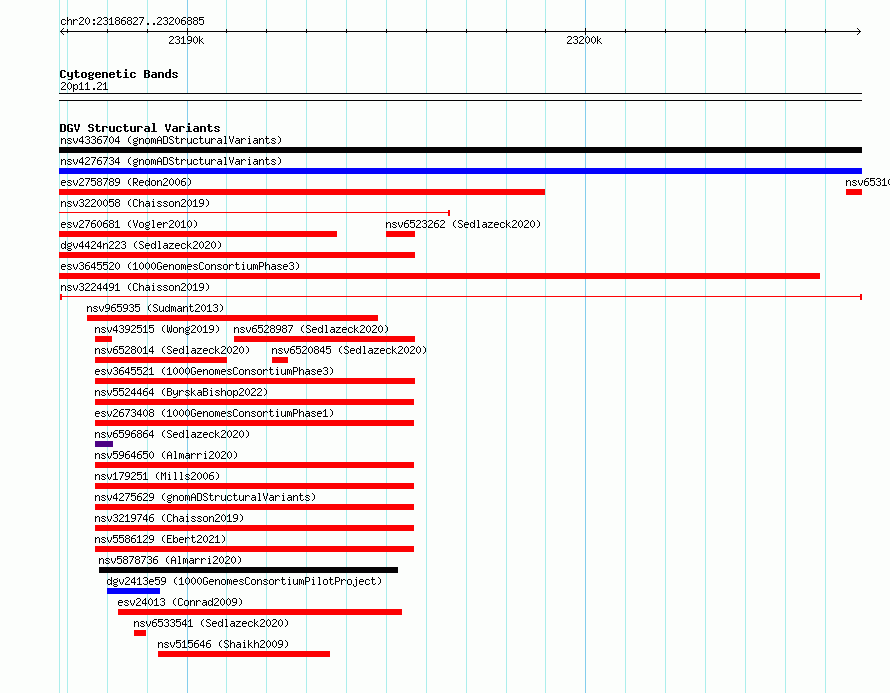Click the esv2758789 red variant bar
The height and width of the screenshot is (693, 890).
(302, 192)
